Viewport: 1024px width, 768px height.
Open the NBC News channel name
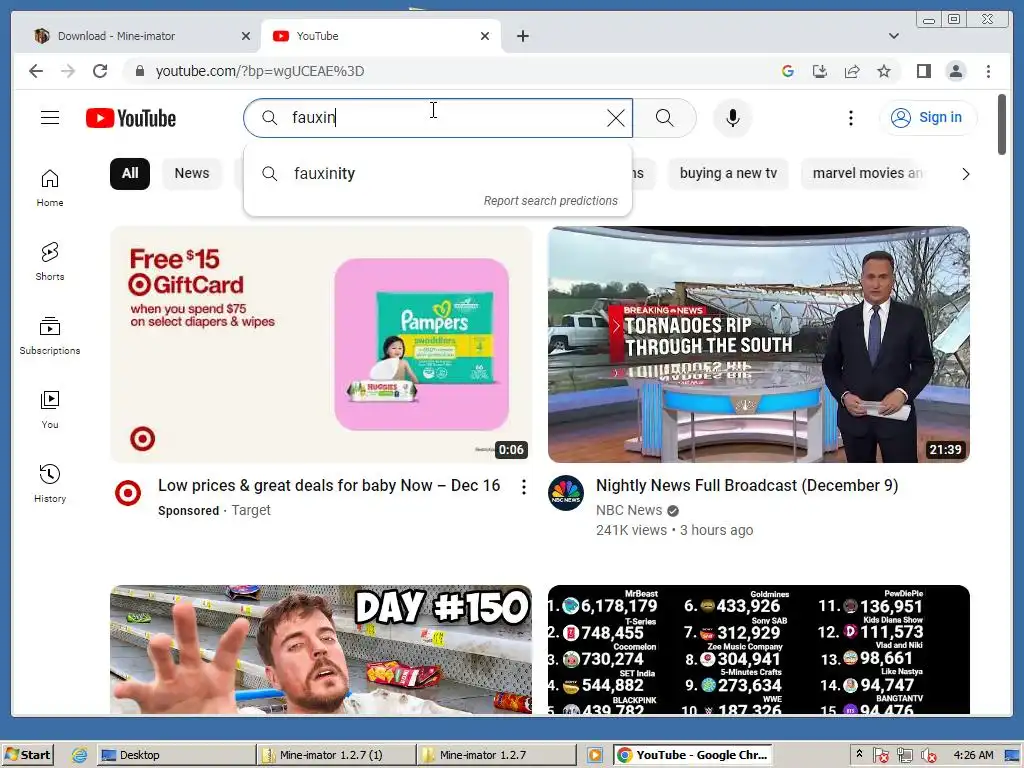click(629, 511)
